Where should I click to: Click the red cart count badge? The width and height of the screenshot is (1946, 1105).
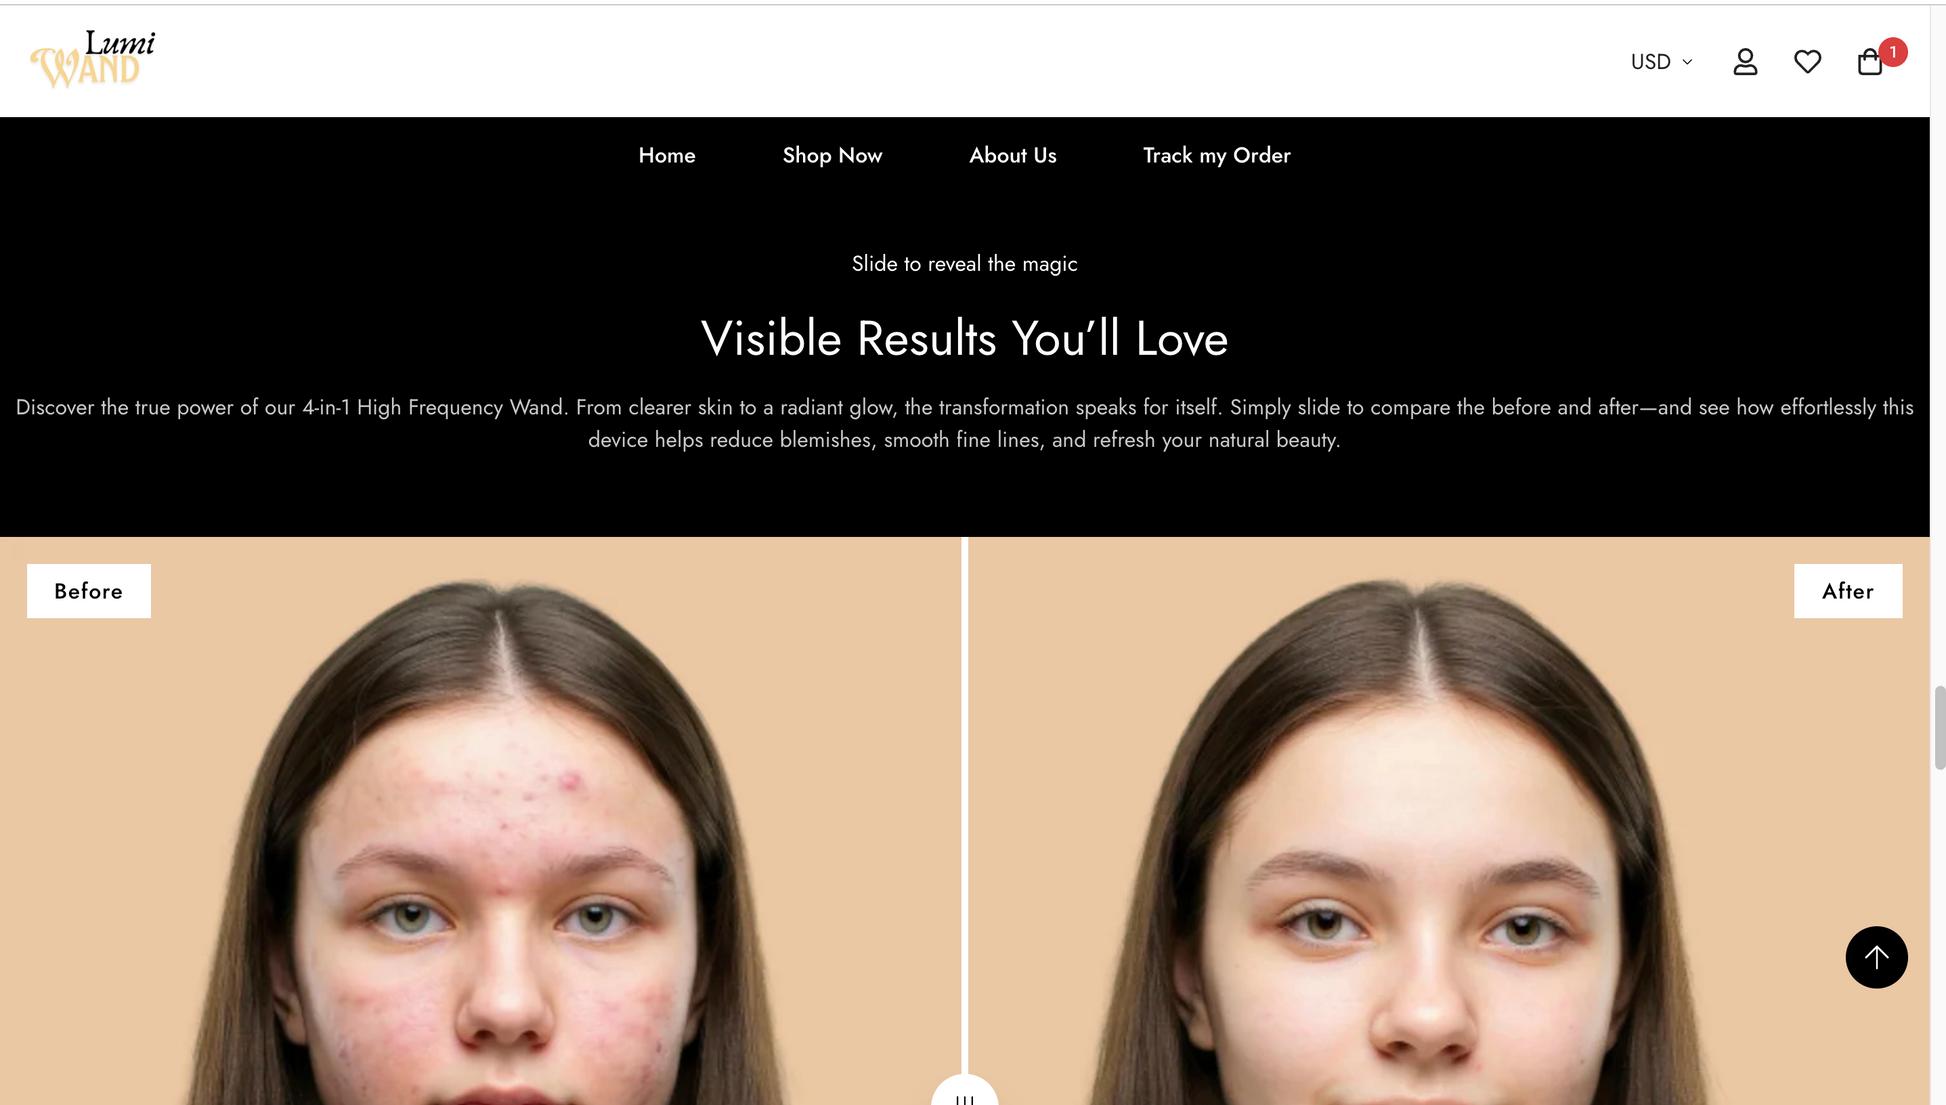[x=1892, y=52]
